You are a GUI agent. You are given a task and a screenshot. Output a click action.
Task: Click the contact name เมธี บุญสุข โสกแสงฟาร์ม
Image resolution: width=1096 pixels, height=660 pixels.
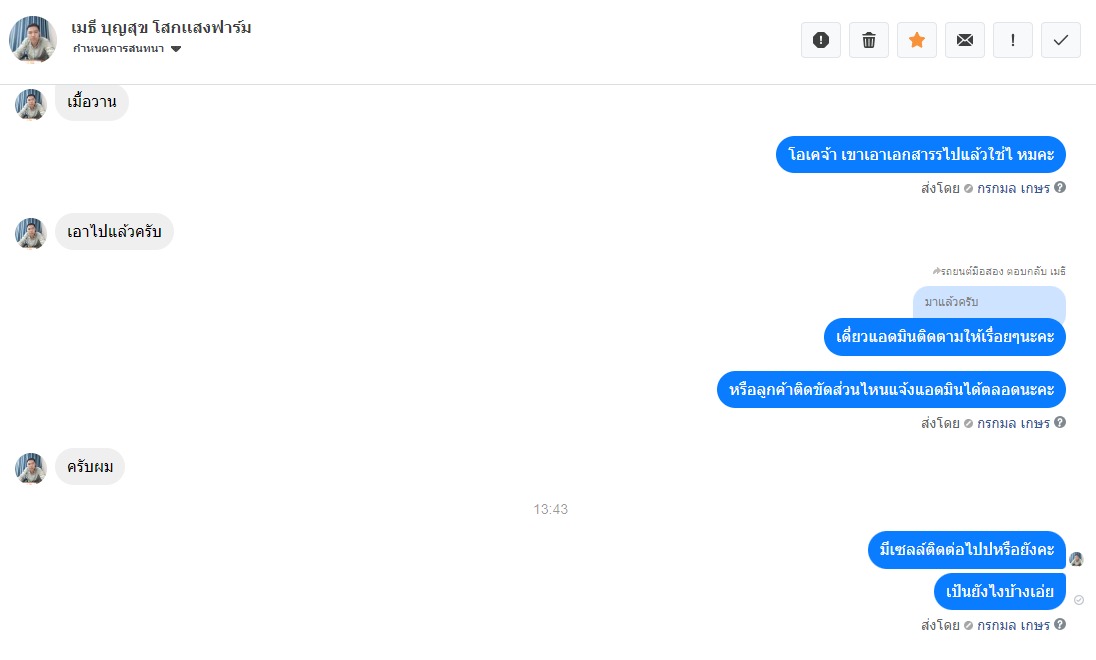click(x=161, y=28)
